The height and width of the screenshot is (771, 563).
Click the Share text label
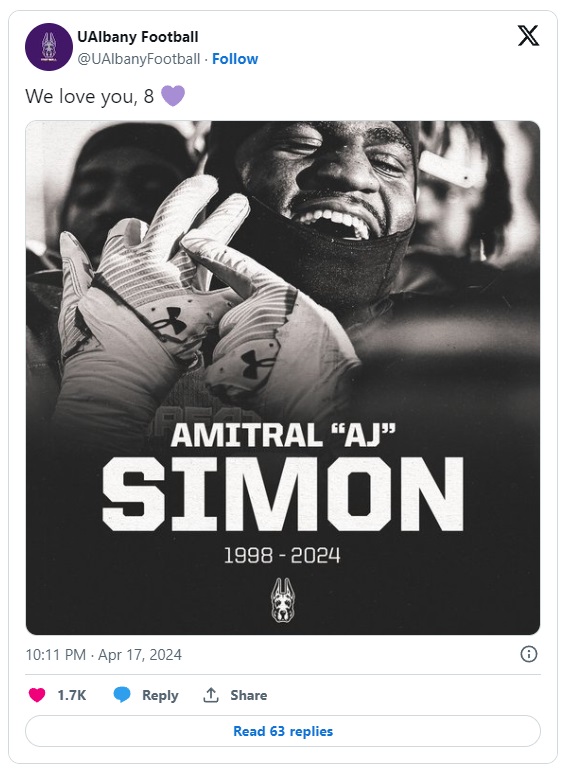point(248,695)
